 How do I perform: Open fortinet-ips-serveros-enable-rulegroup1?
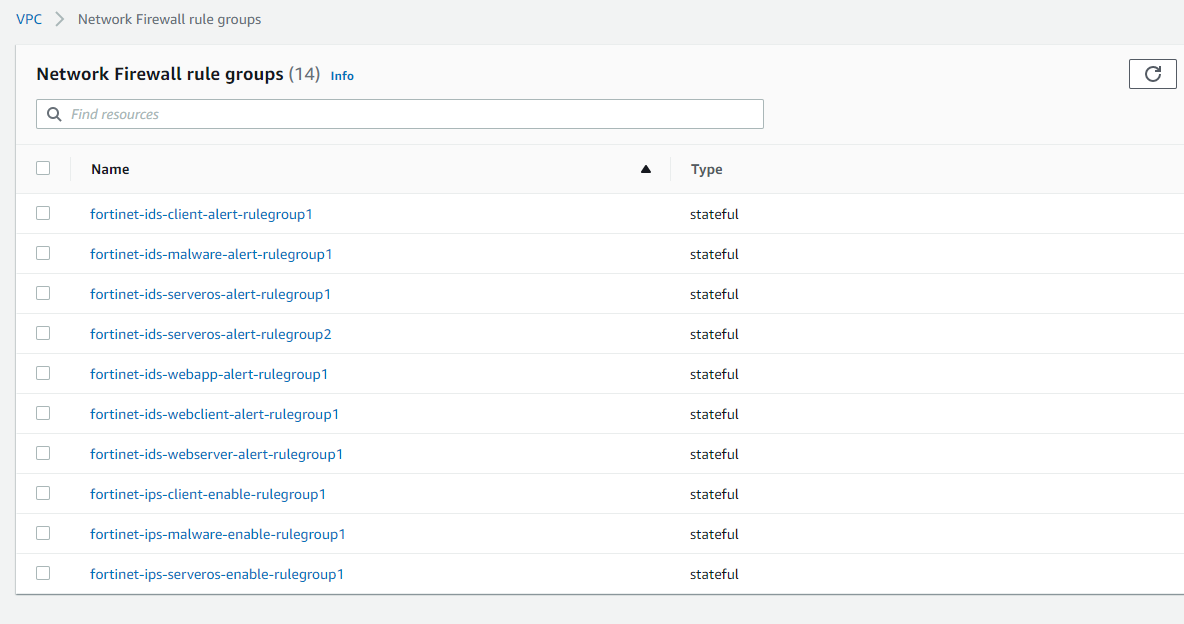coord(217,573)
